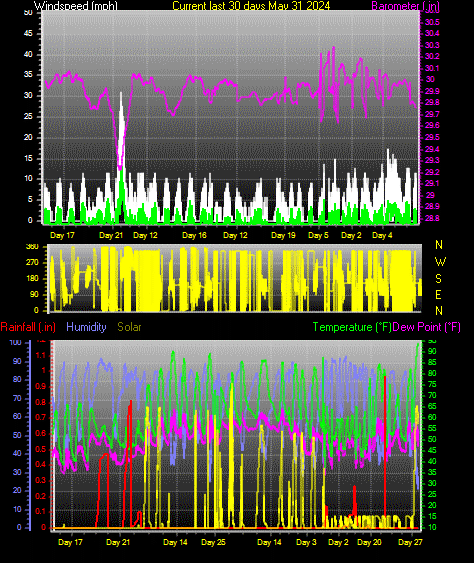Click the 29.4 value on barometer axis
The image size is (474, 563).
pos(432,149)
